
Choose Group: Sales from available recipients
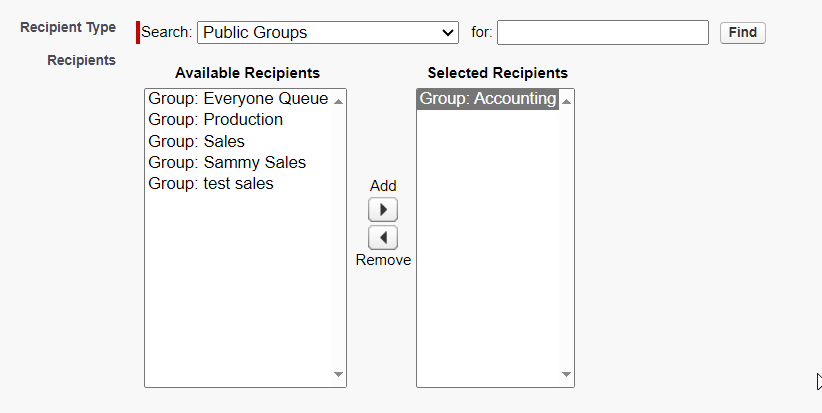pyautogui.click(x=238, y=141)
